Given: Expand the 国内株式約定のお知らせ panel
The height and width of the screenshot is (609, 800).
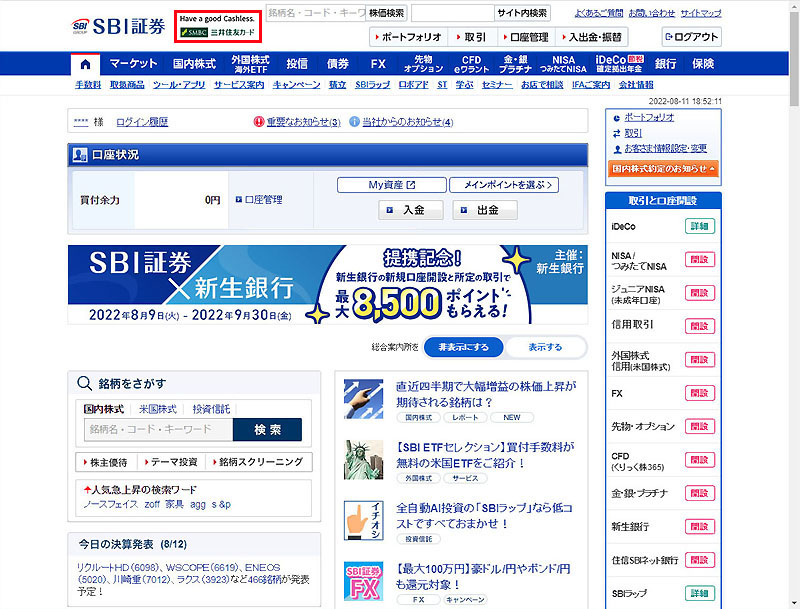Looking at the screenshot, I should pos(662,169).
